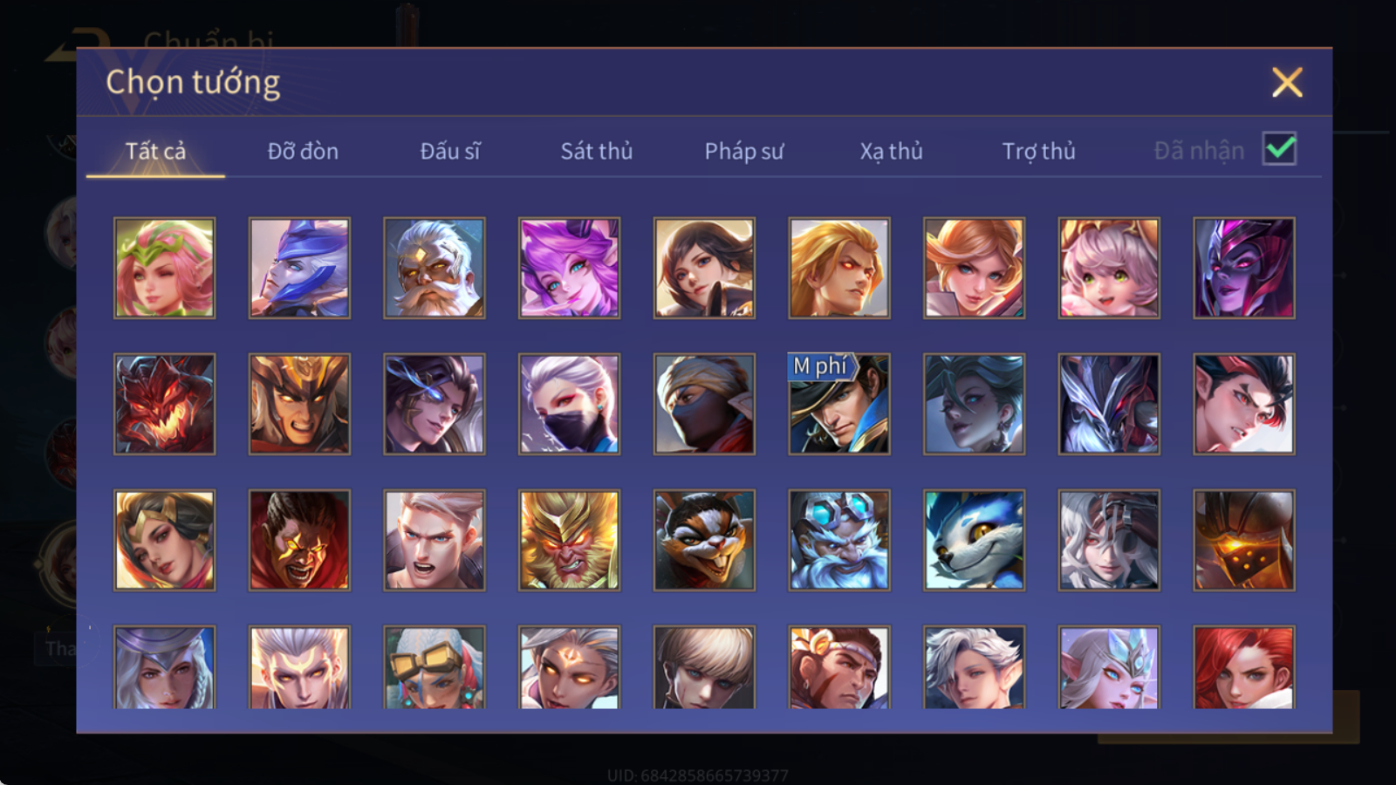Screen dimensions: 1396x785
Task: Pick the golden monkey king hero
Action: pos(569,540)
